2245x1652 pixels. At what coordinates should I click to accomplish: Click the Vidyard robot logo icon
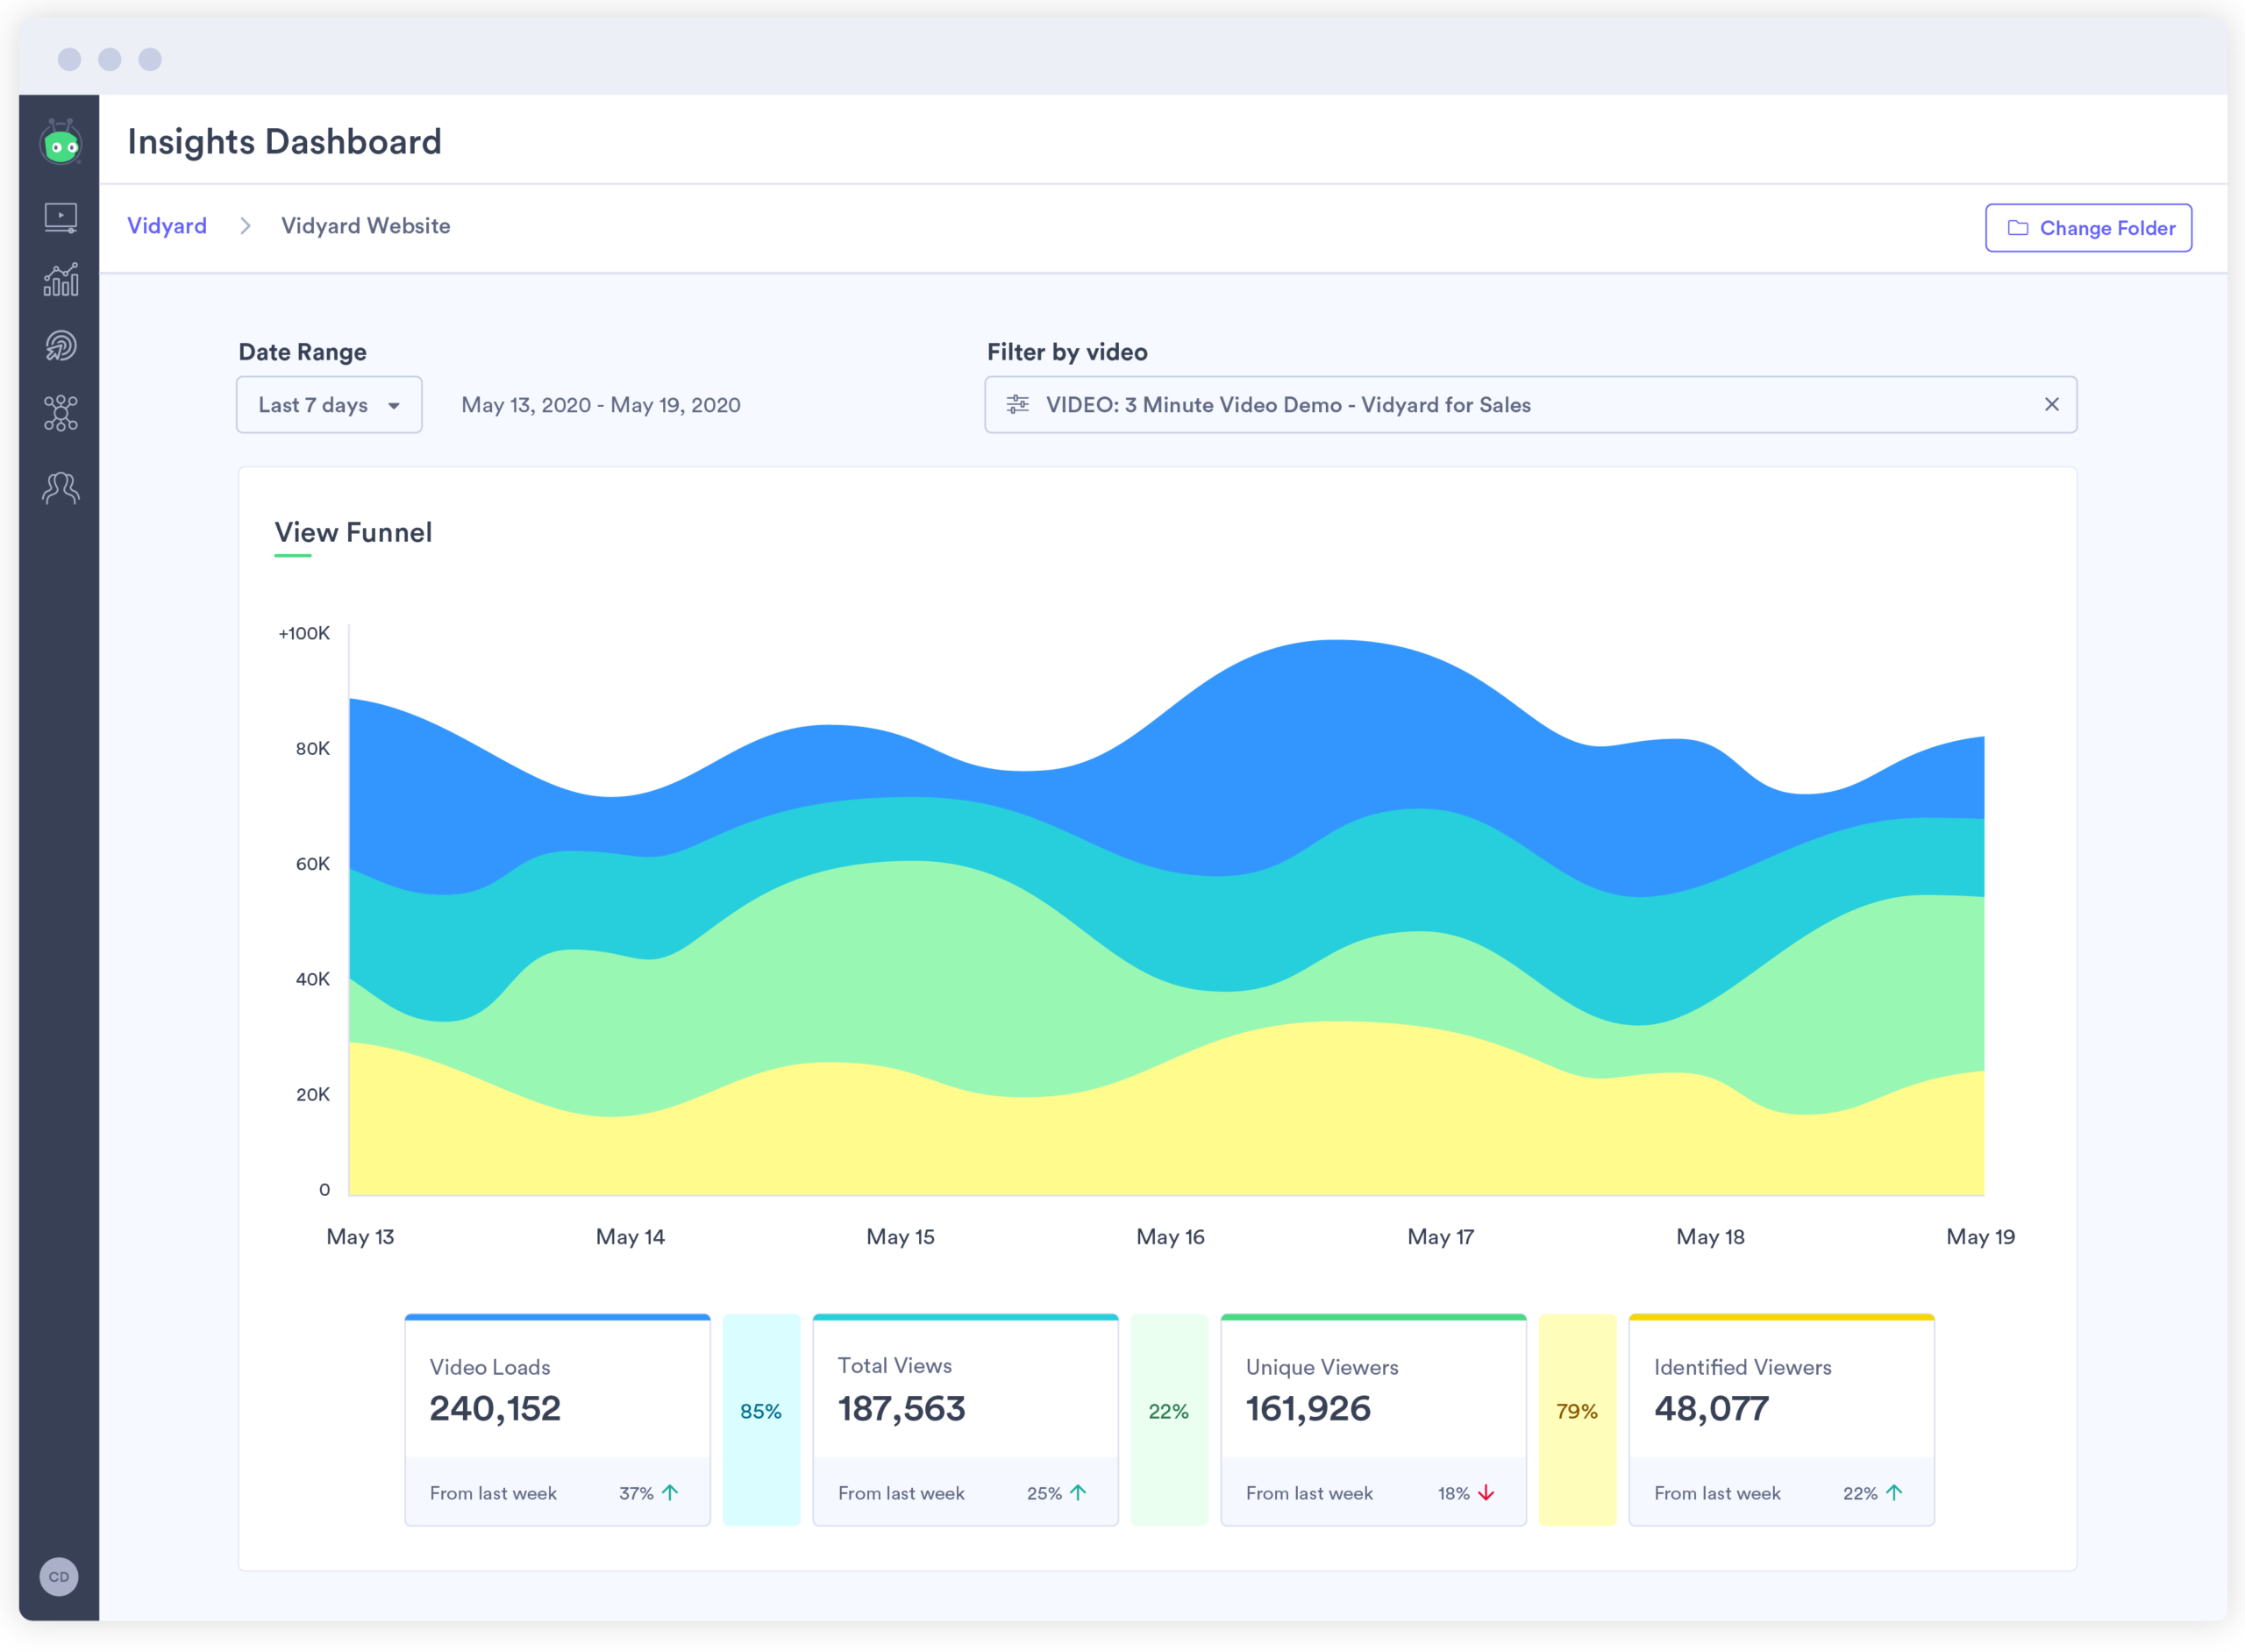click(61, 143)
